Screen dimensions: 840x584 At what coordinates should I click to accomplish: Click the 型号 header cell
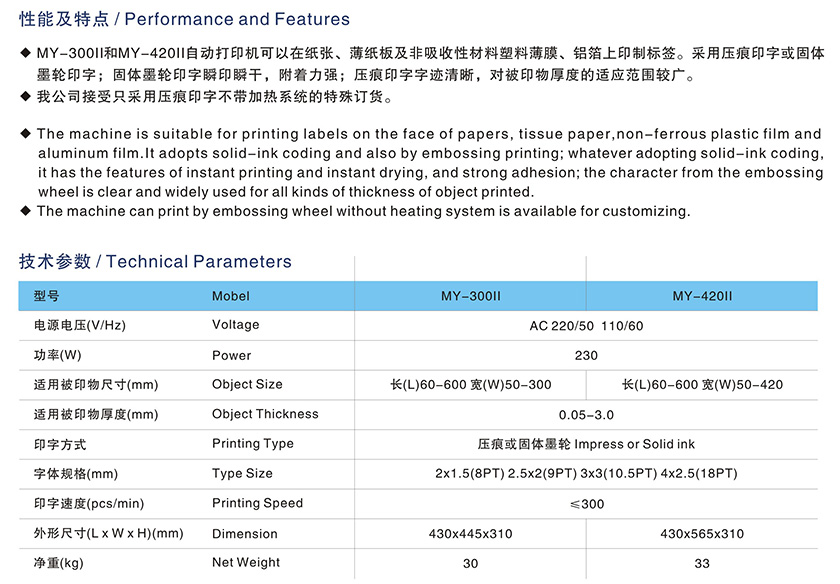(46, 296)
